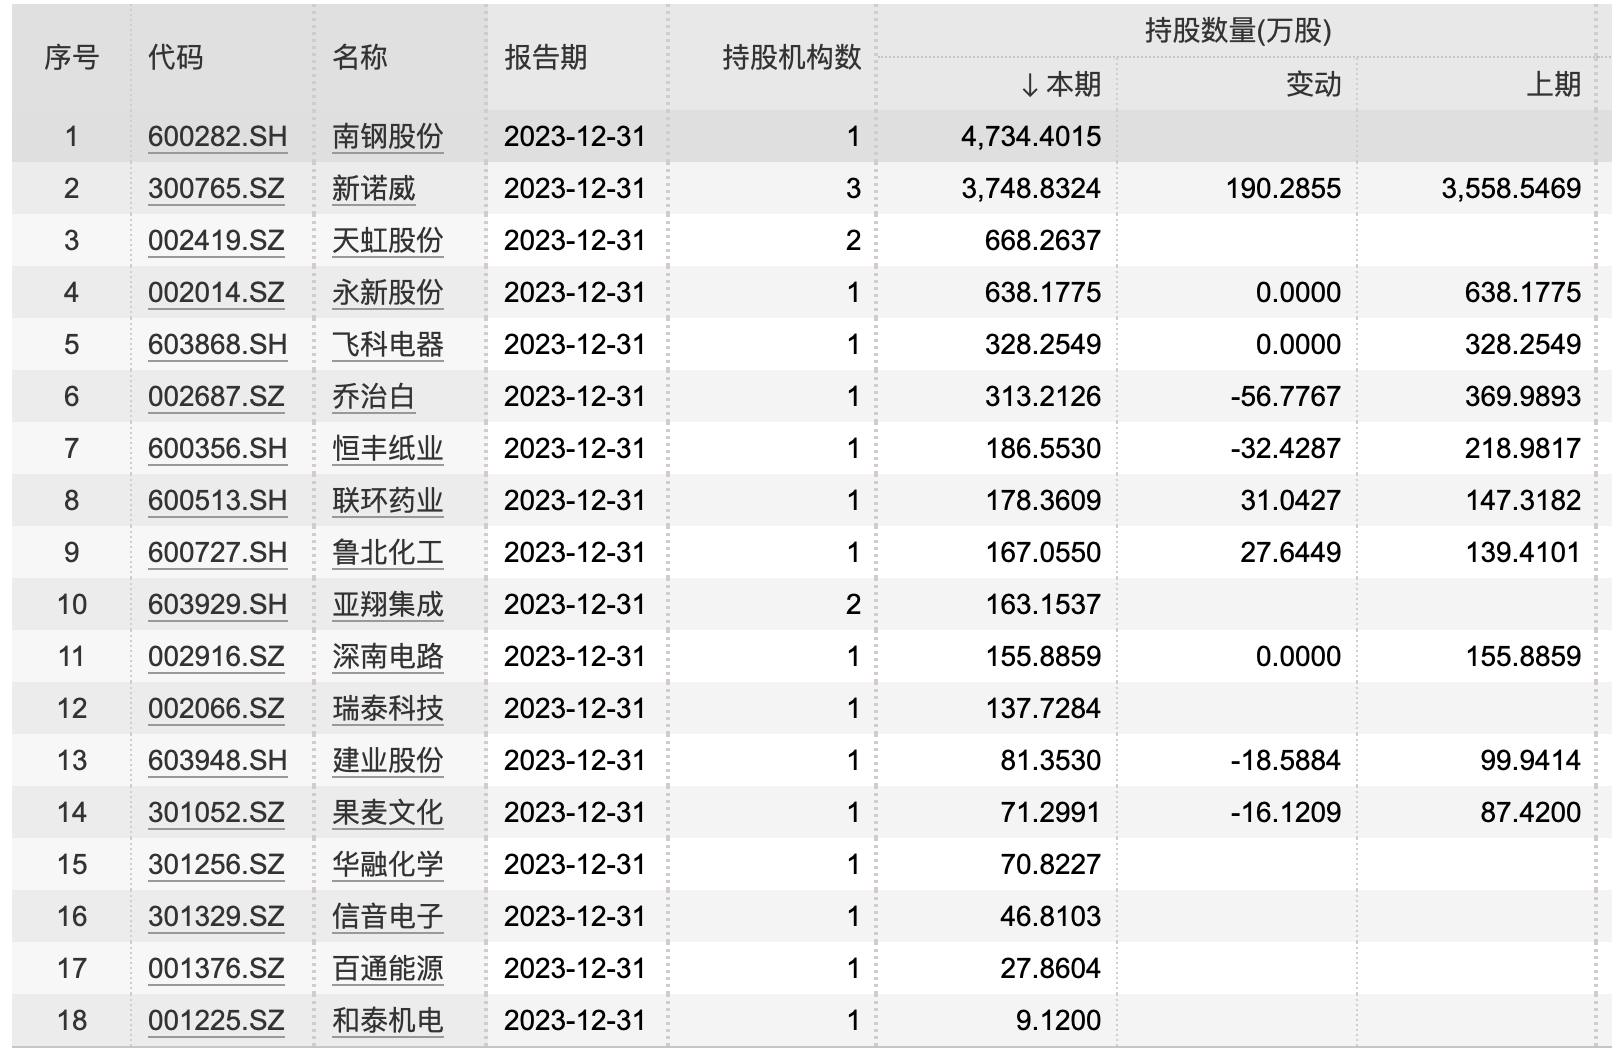Image resolution: width=1612 pixels, height=1050 pixels.
Task: Select the current value 9.1200
Action: [1058, 1021]
